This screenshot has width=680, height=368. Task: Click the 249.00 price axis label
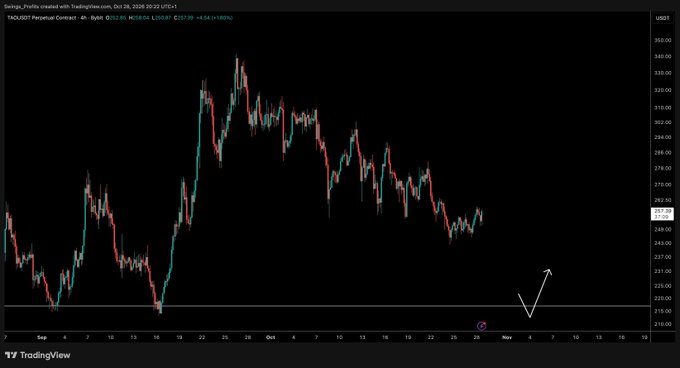[x=662, y=229]
